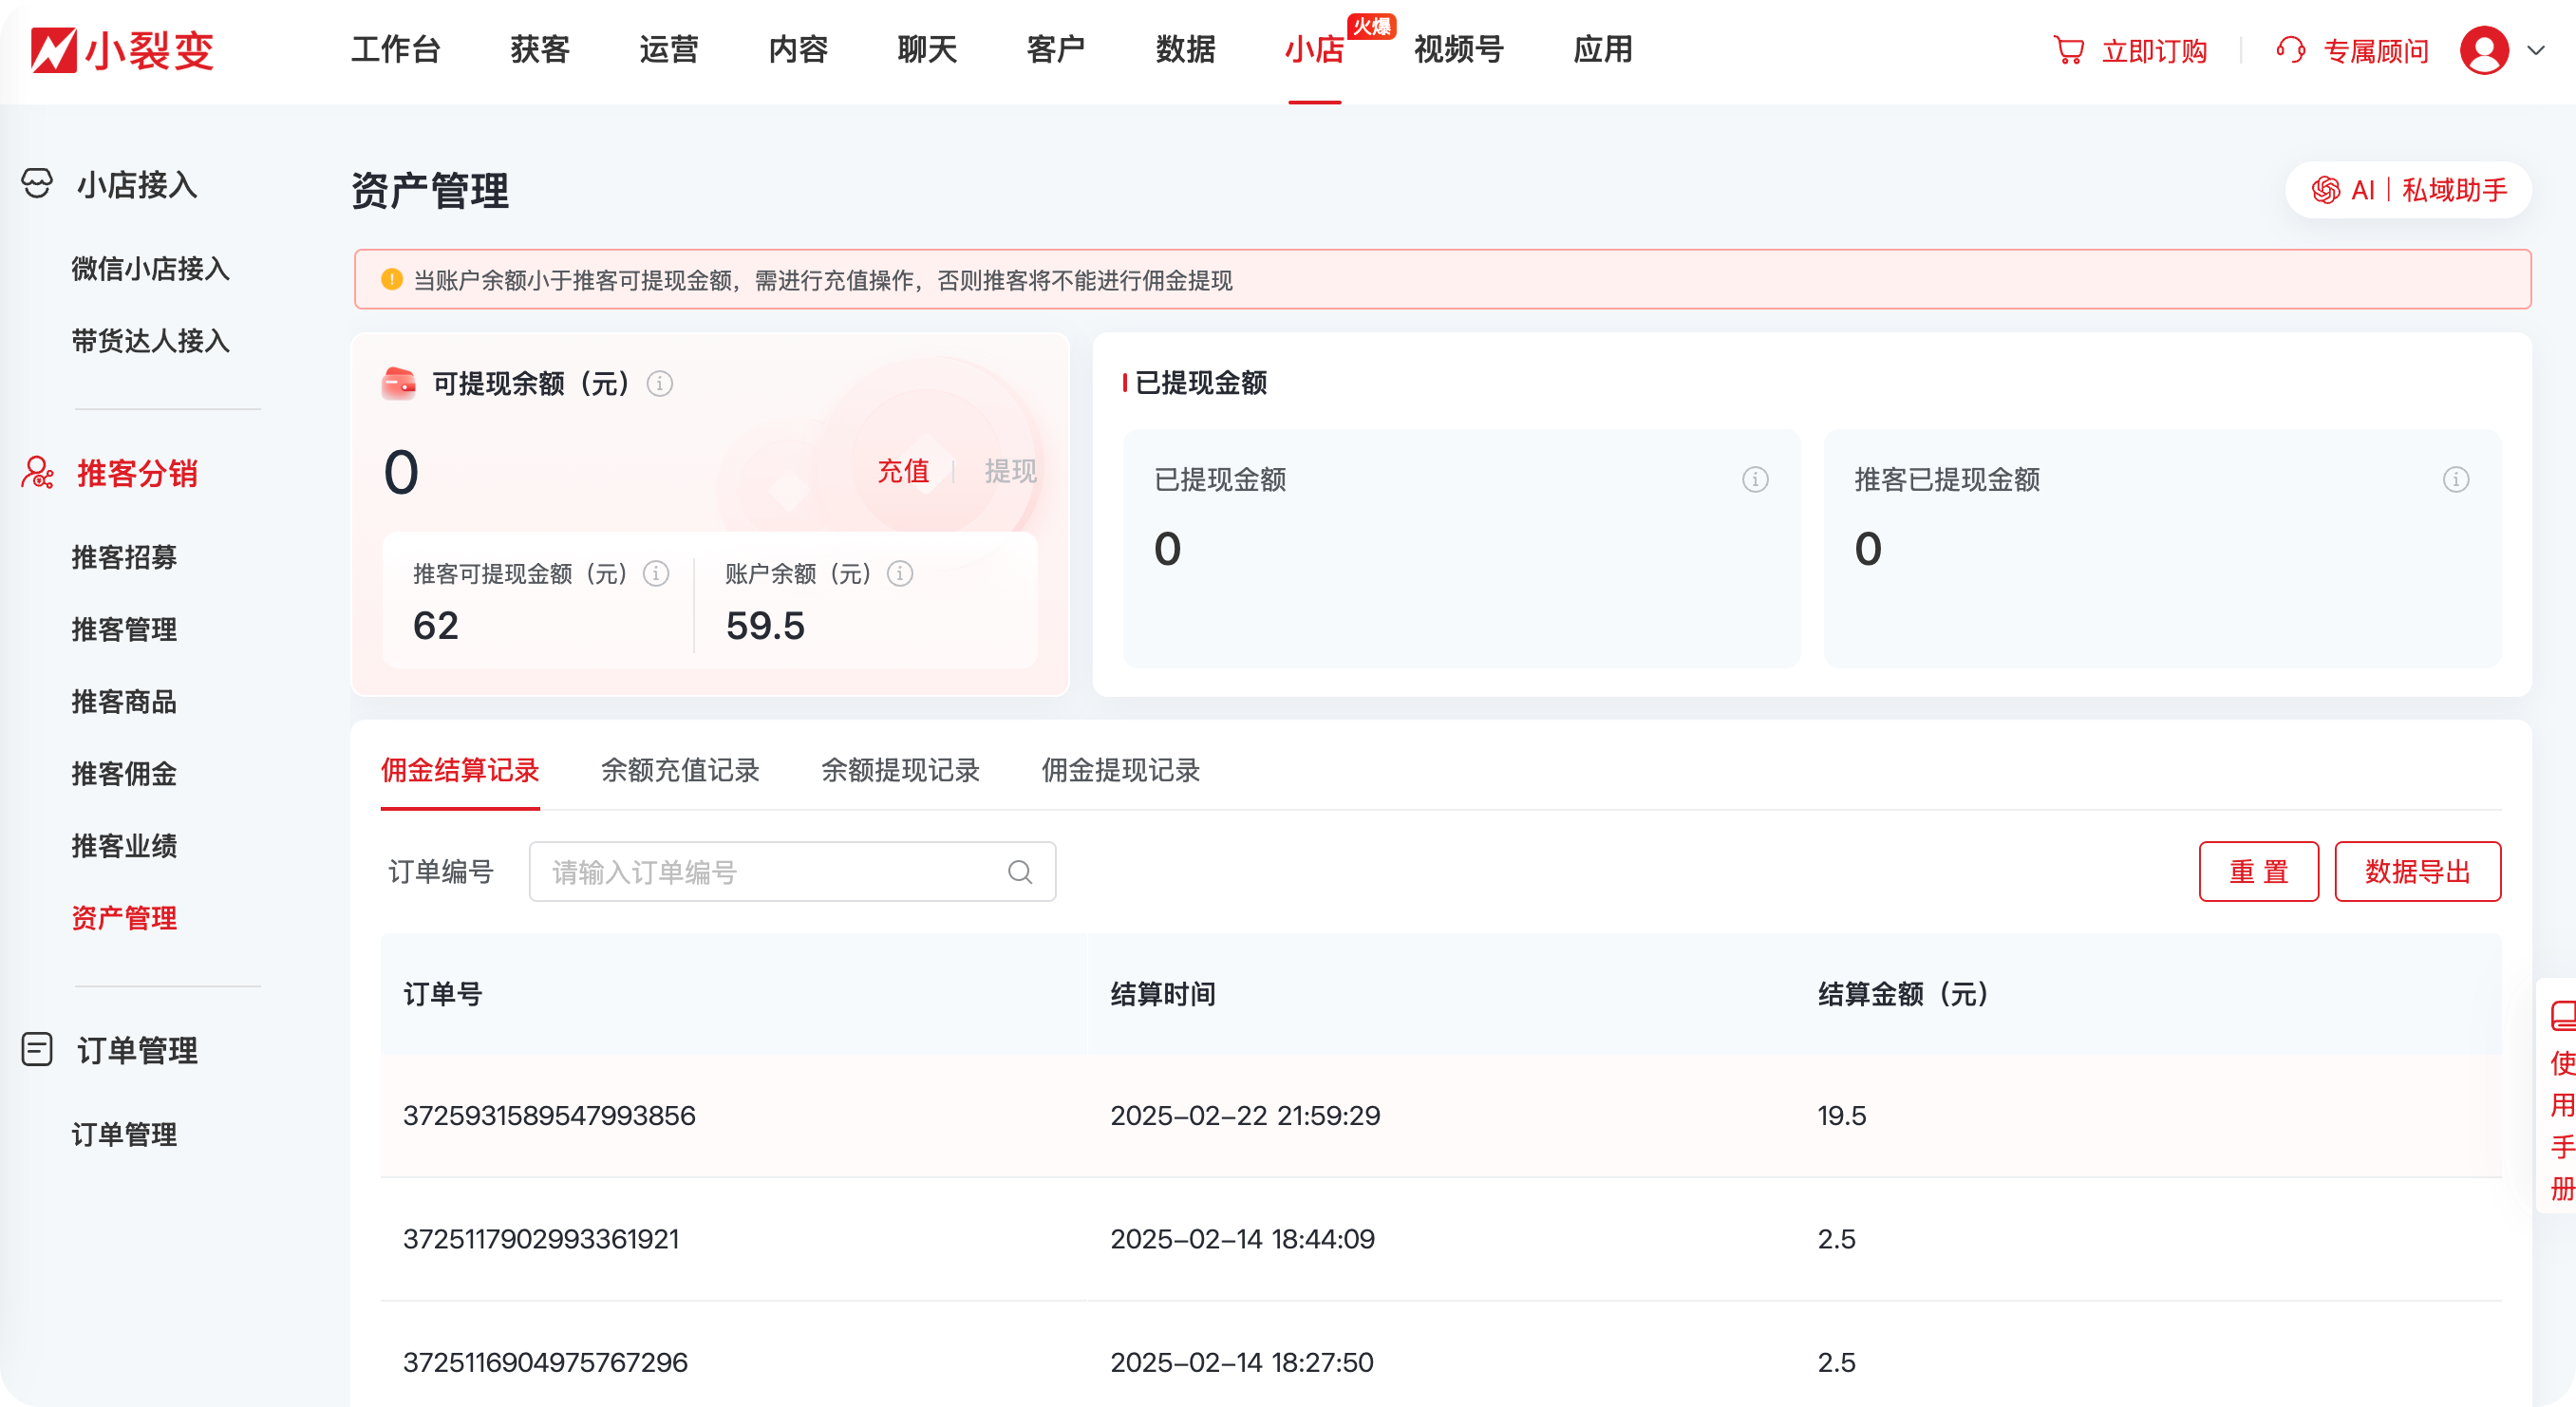Switch to 佣金提现记录 tab
The width and height of the screenshot is (2576, 1407).
pos(1120,770)
